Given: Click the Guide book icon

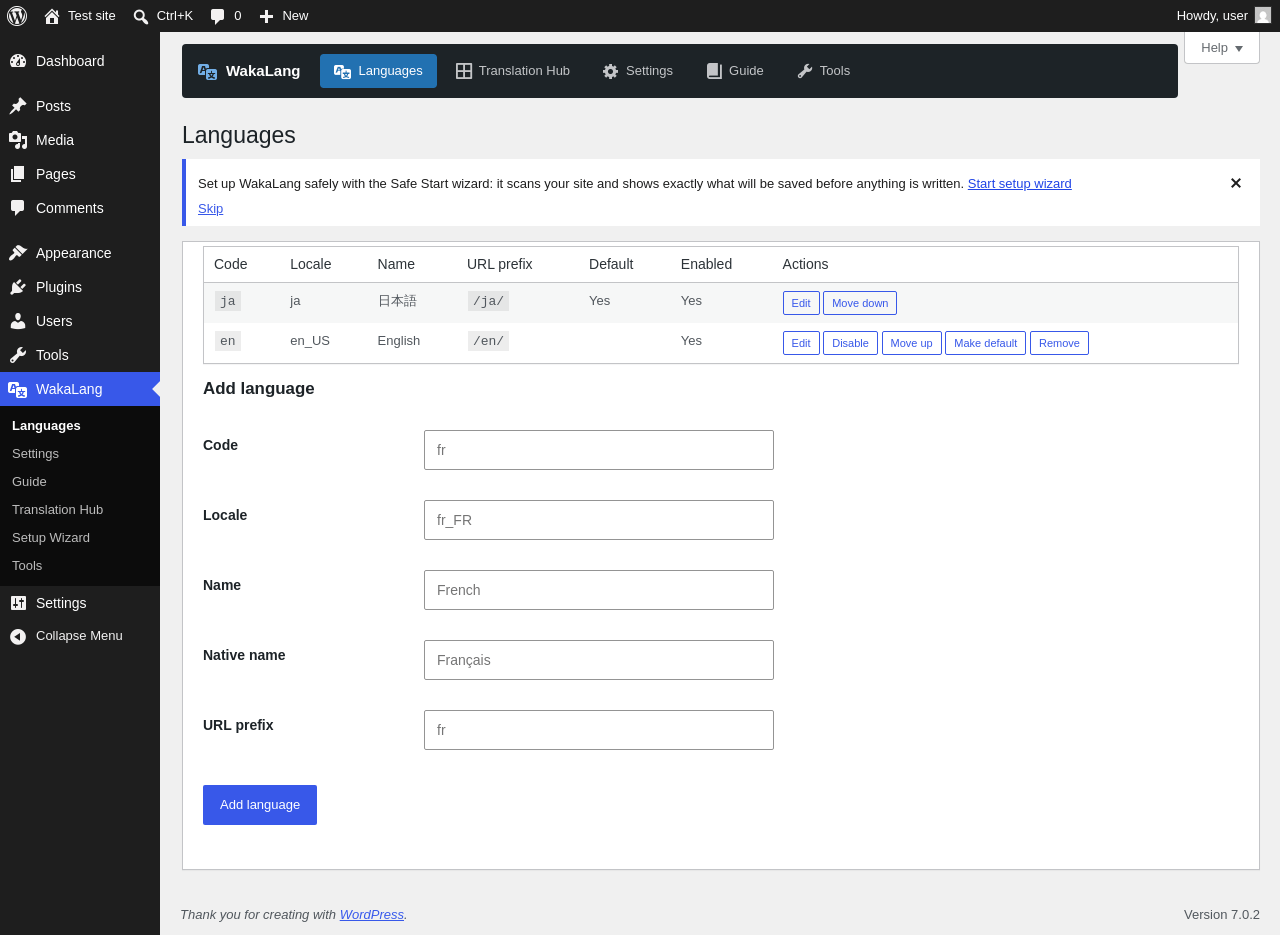Looking at the screenshot, I should click(714, 71).
